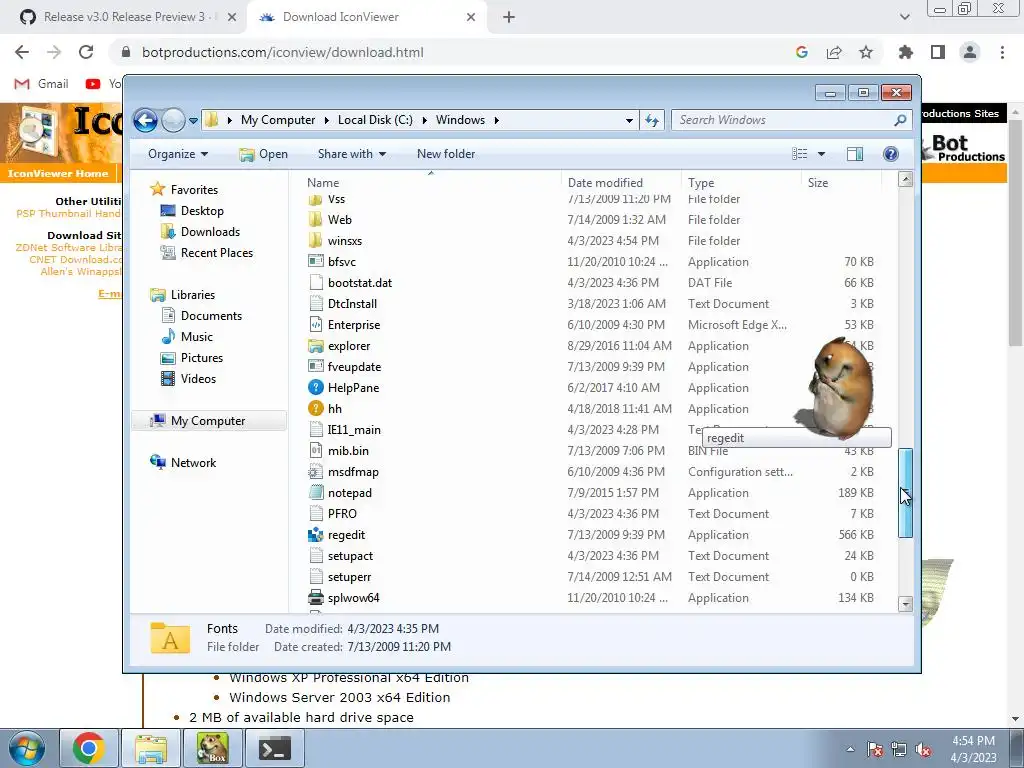Click the file list scroll up arrow
The image size is (1024, 768).
click(x=905, y=179)
